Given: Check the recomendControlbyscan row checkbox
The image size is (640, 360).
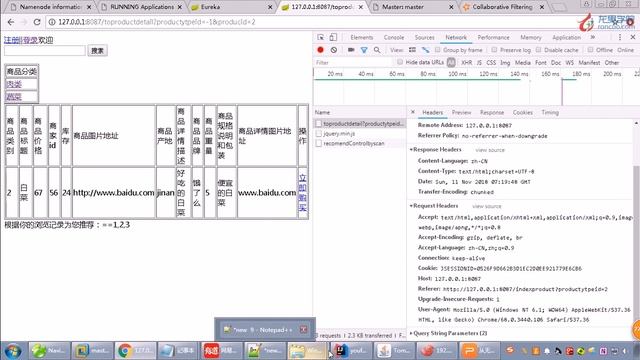Looking at the screenshot, I should pyautogui.click(x=318, y=143).
